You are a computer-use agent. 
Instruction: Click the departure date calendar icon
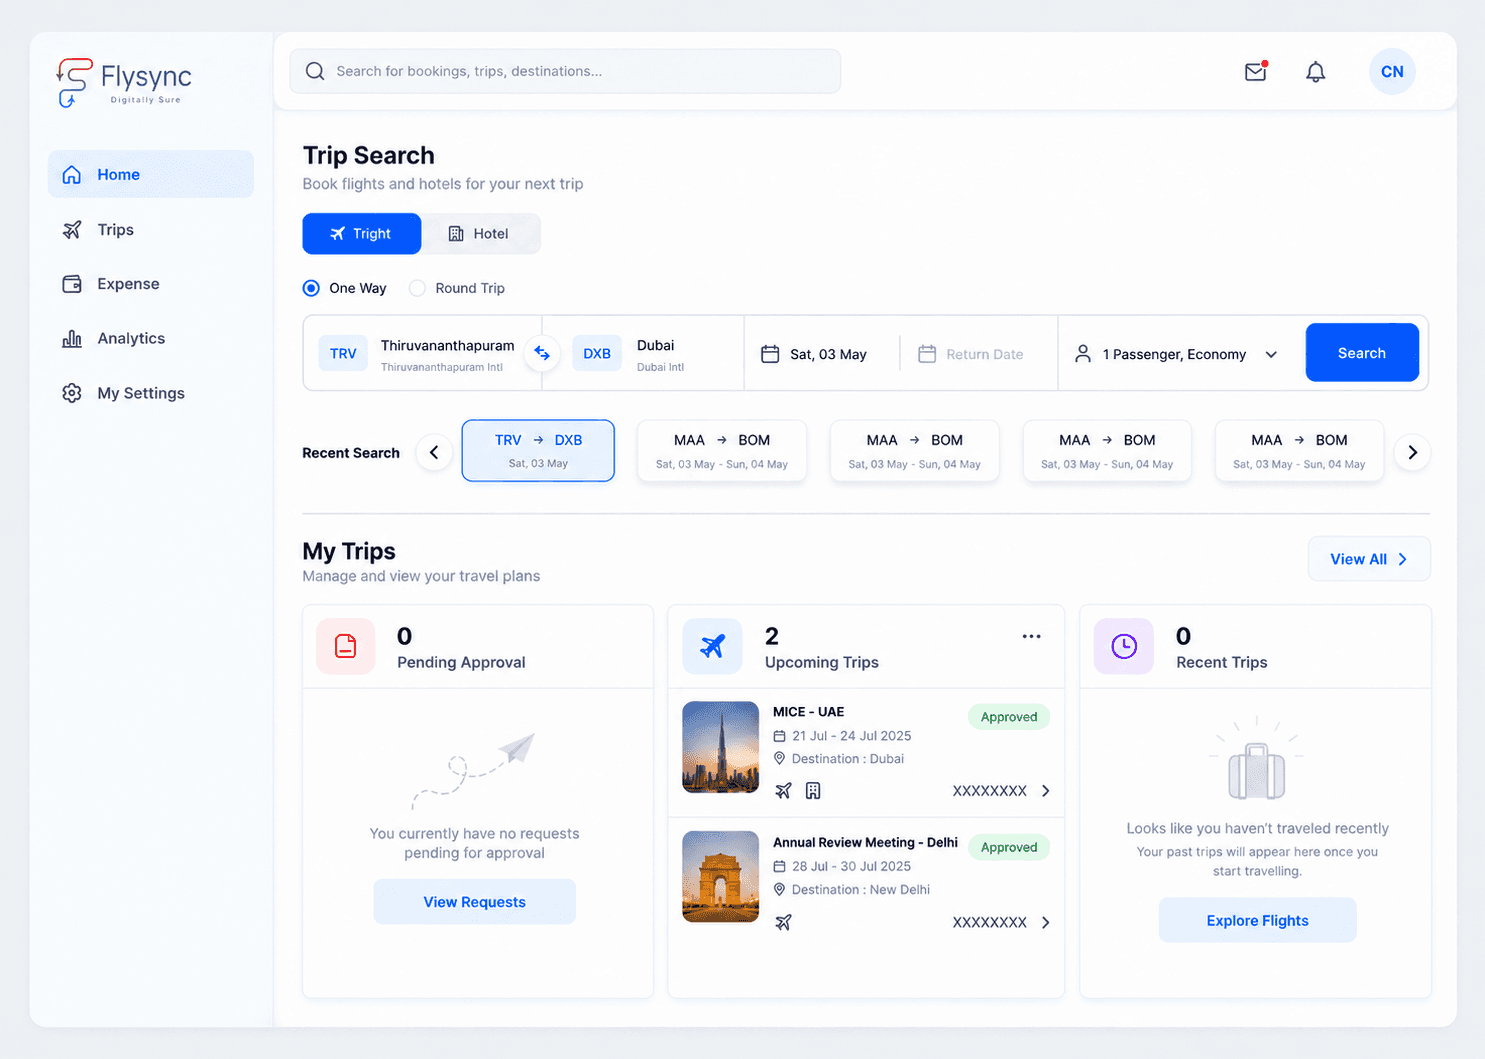tap(770, 354)
